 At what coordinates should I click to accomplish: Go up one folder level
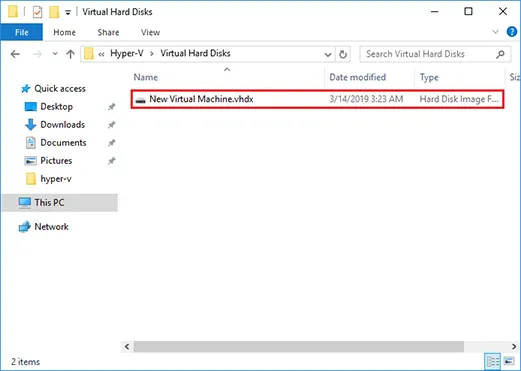pyautogui.click(x=70, y=54)
